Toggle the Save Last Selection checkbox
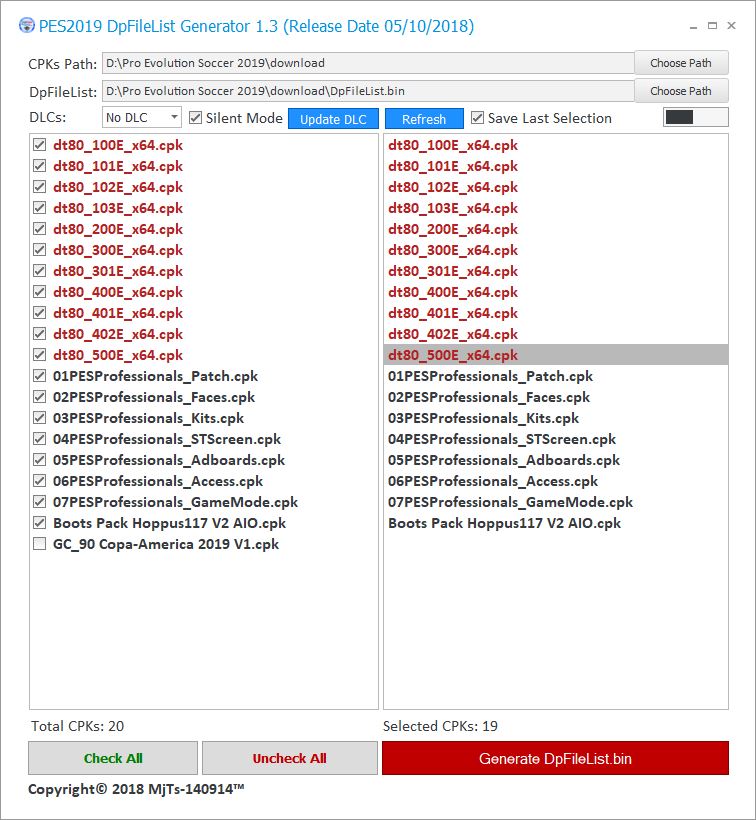 tap(477, 118)
